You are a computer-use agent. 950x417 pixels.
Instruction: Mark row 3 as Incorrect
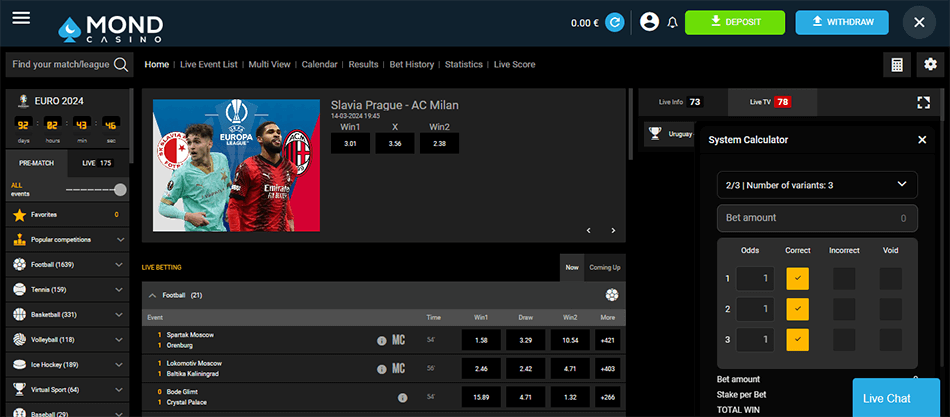tap(844, 339)
